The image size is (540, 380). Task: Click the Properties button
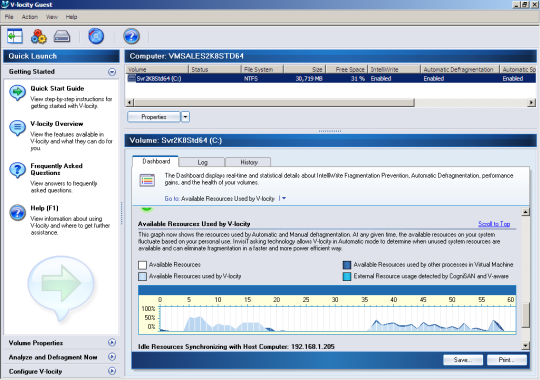154,117
